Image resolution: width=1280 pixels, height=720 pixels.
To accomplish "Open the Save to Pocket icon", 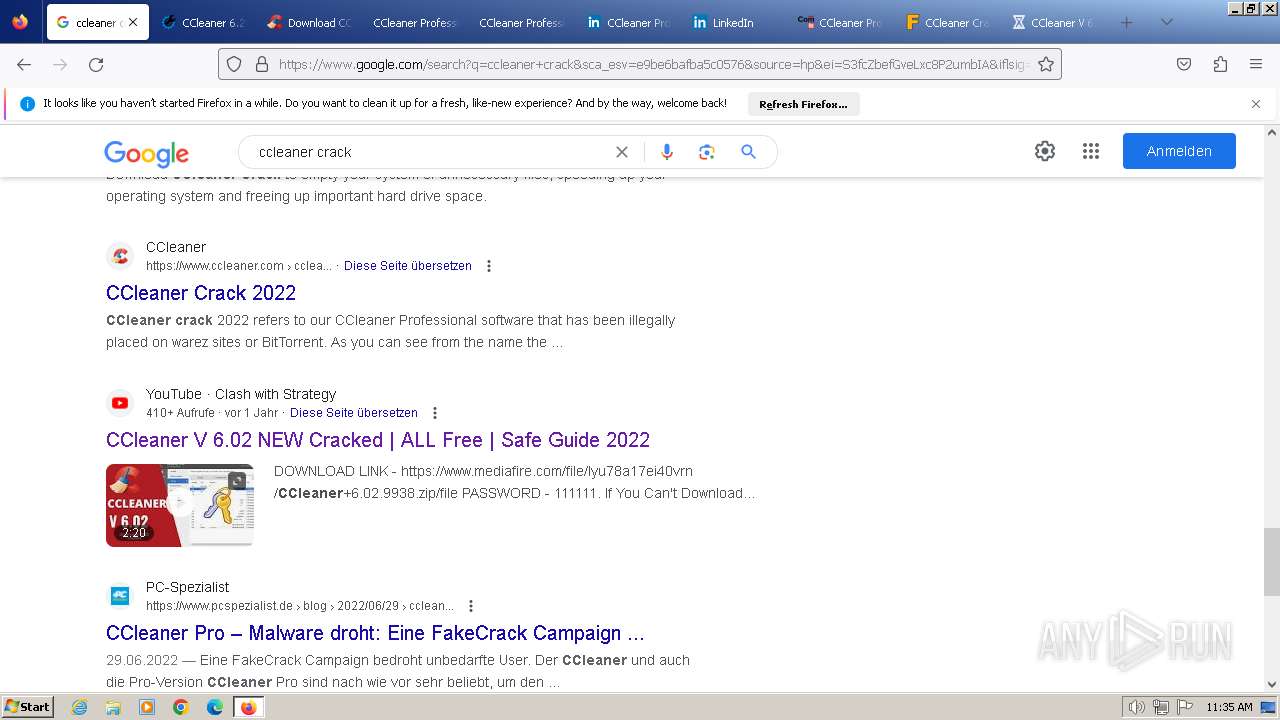I will coord(1184,64).
